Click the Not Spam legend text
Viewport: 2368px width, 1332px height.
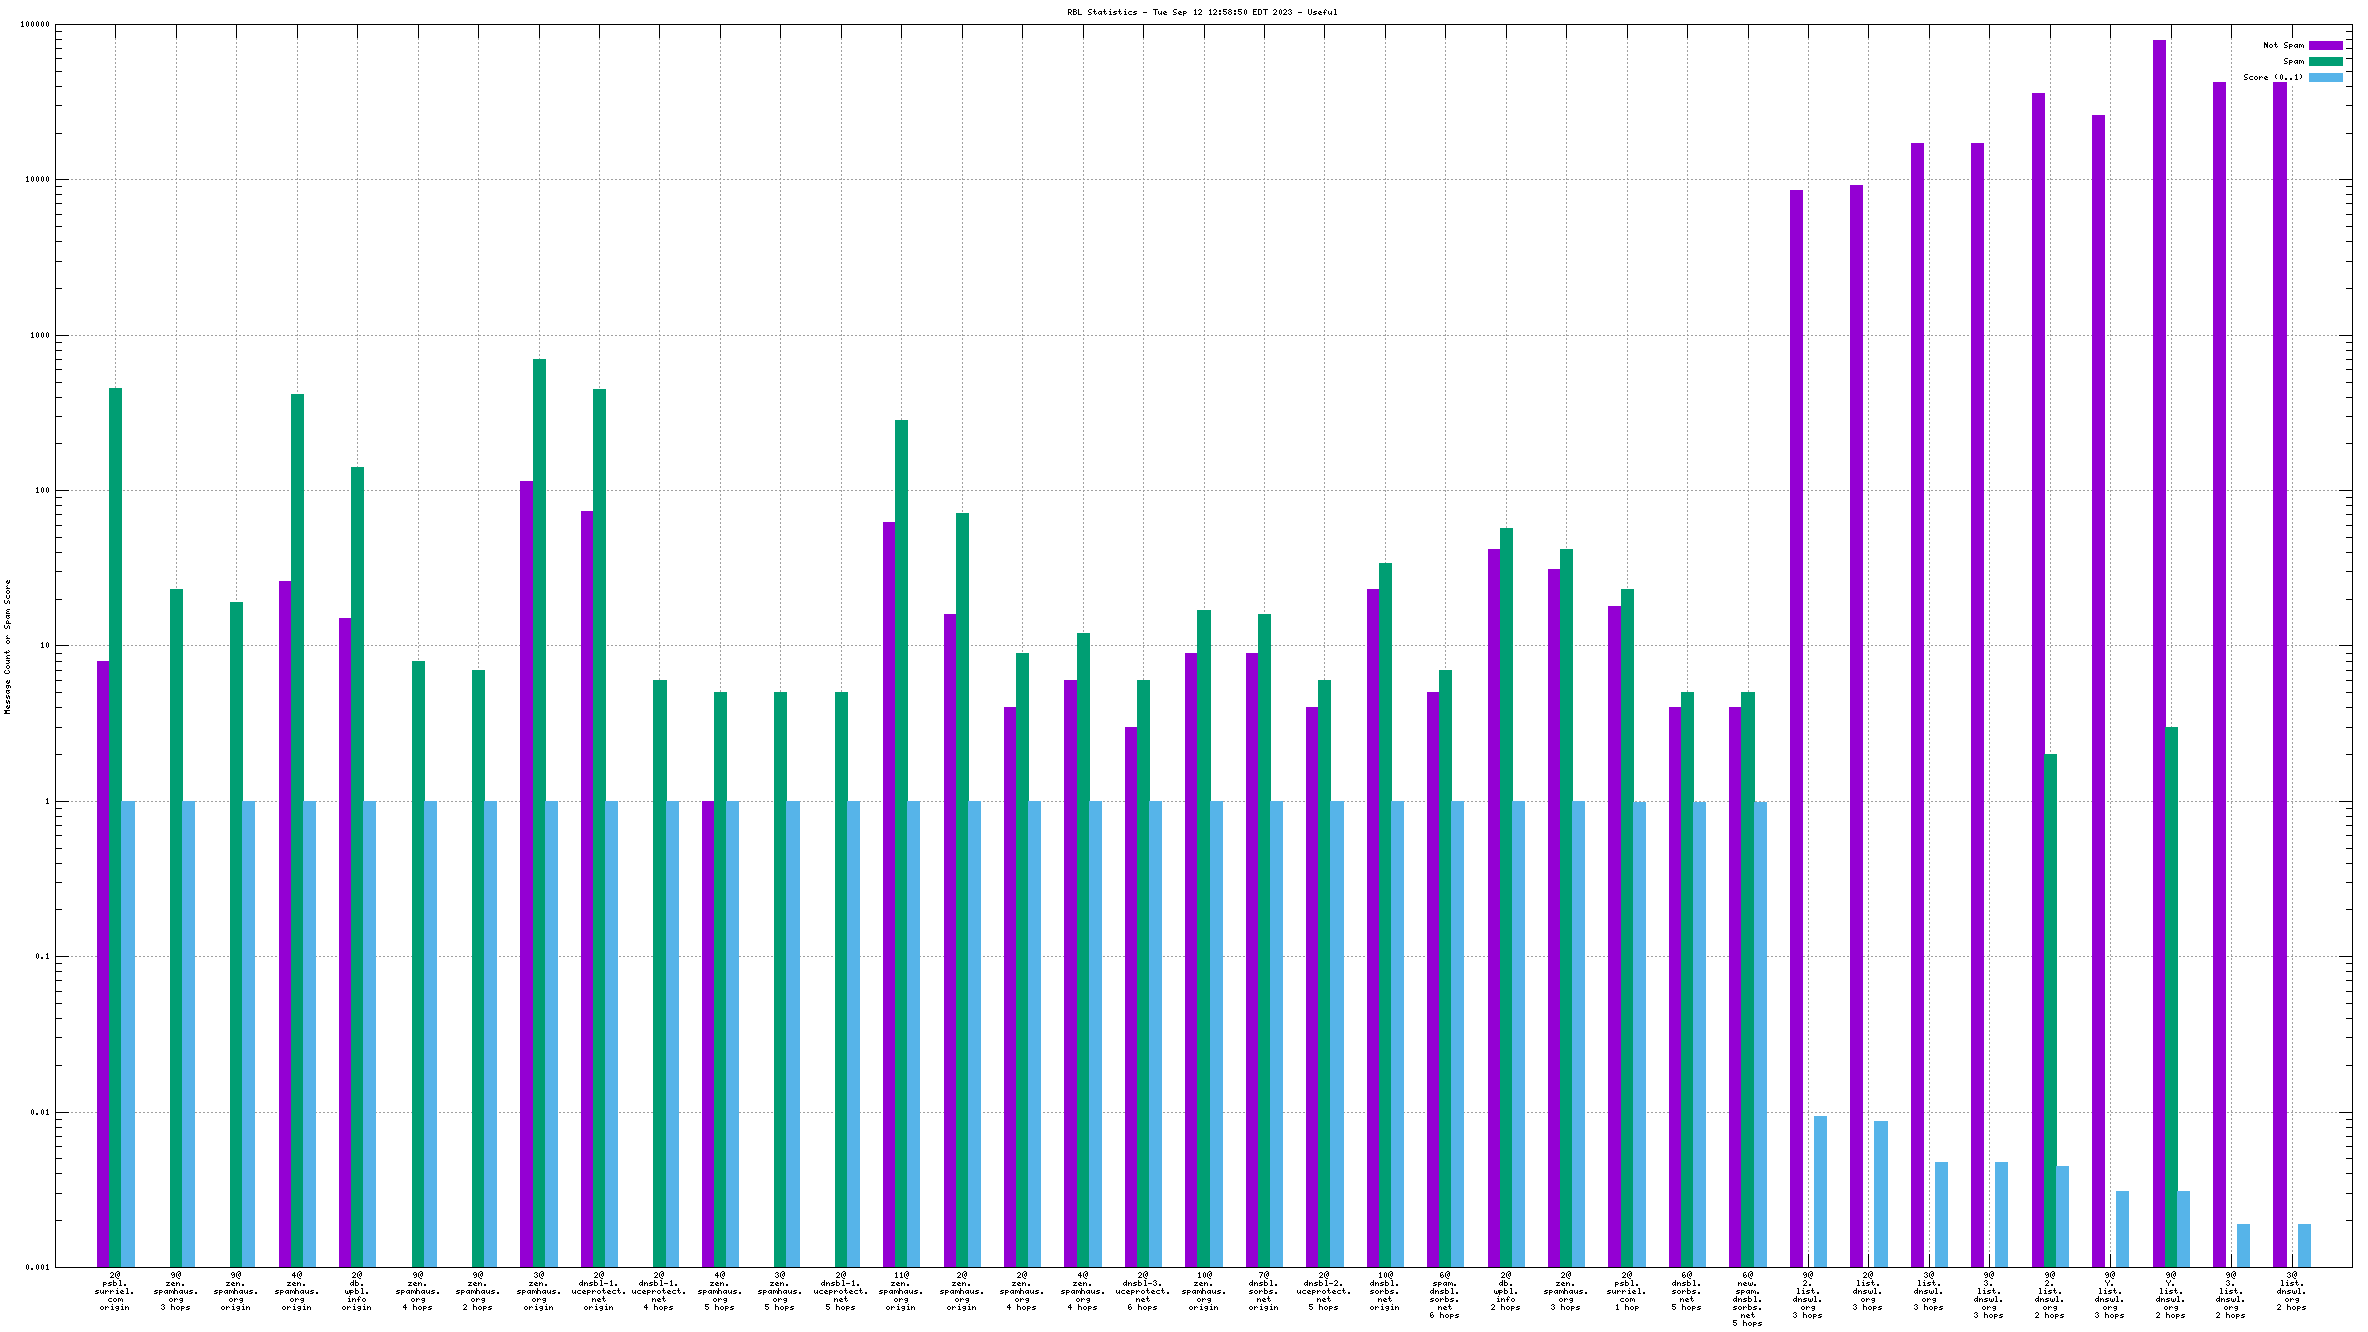pos(2283,45)
